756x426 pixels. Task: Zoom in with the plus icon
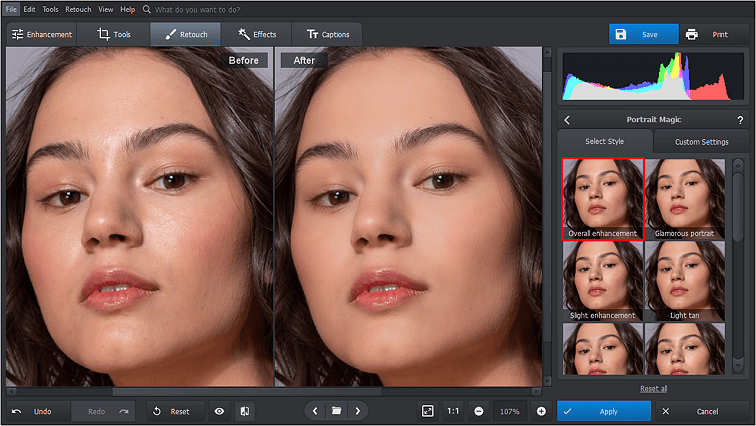(541, 411)
